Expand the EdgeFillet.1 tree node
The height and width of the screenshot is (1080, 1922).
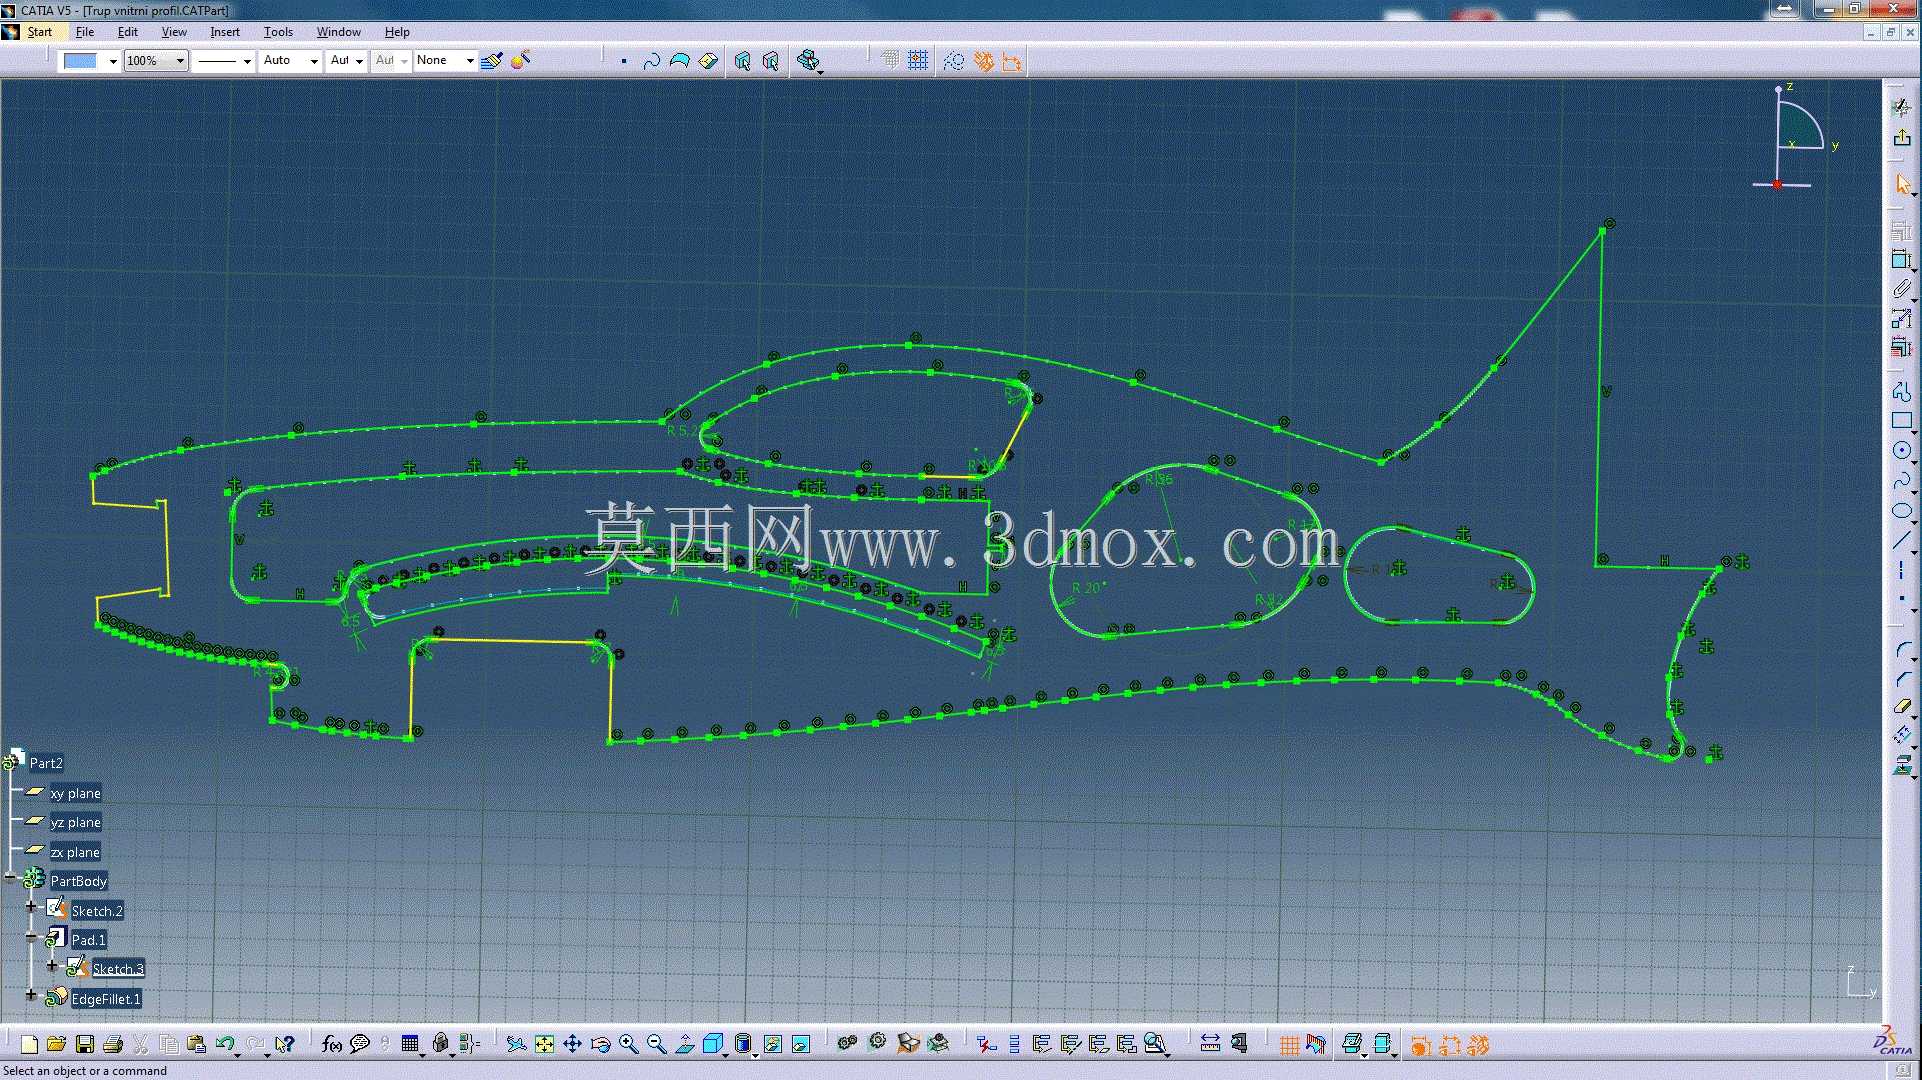(x=31, y=996)
